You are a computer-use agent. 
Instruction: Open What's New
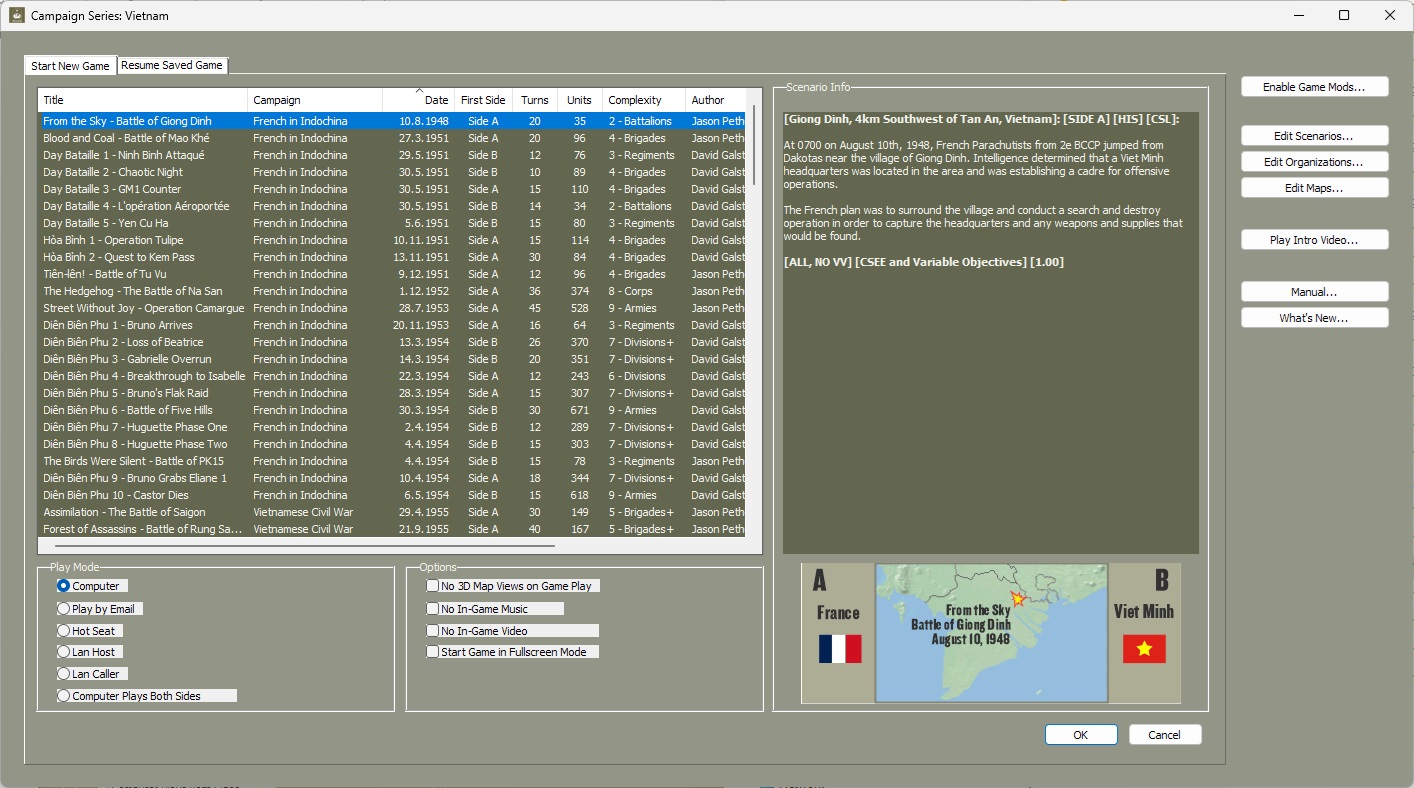coord(1314,318)
